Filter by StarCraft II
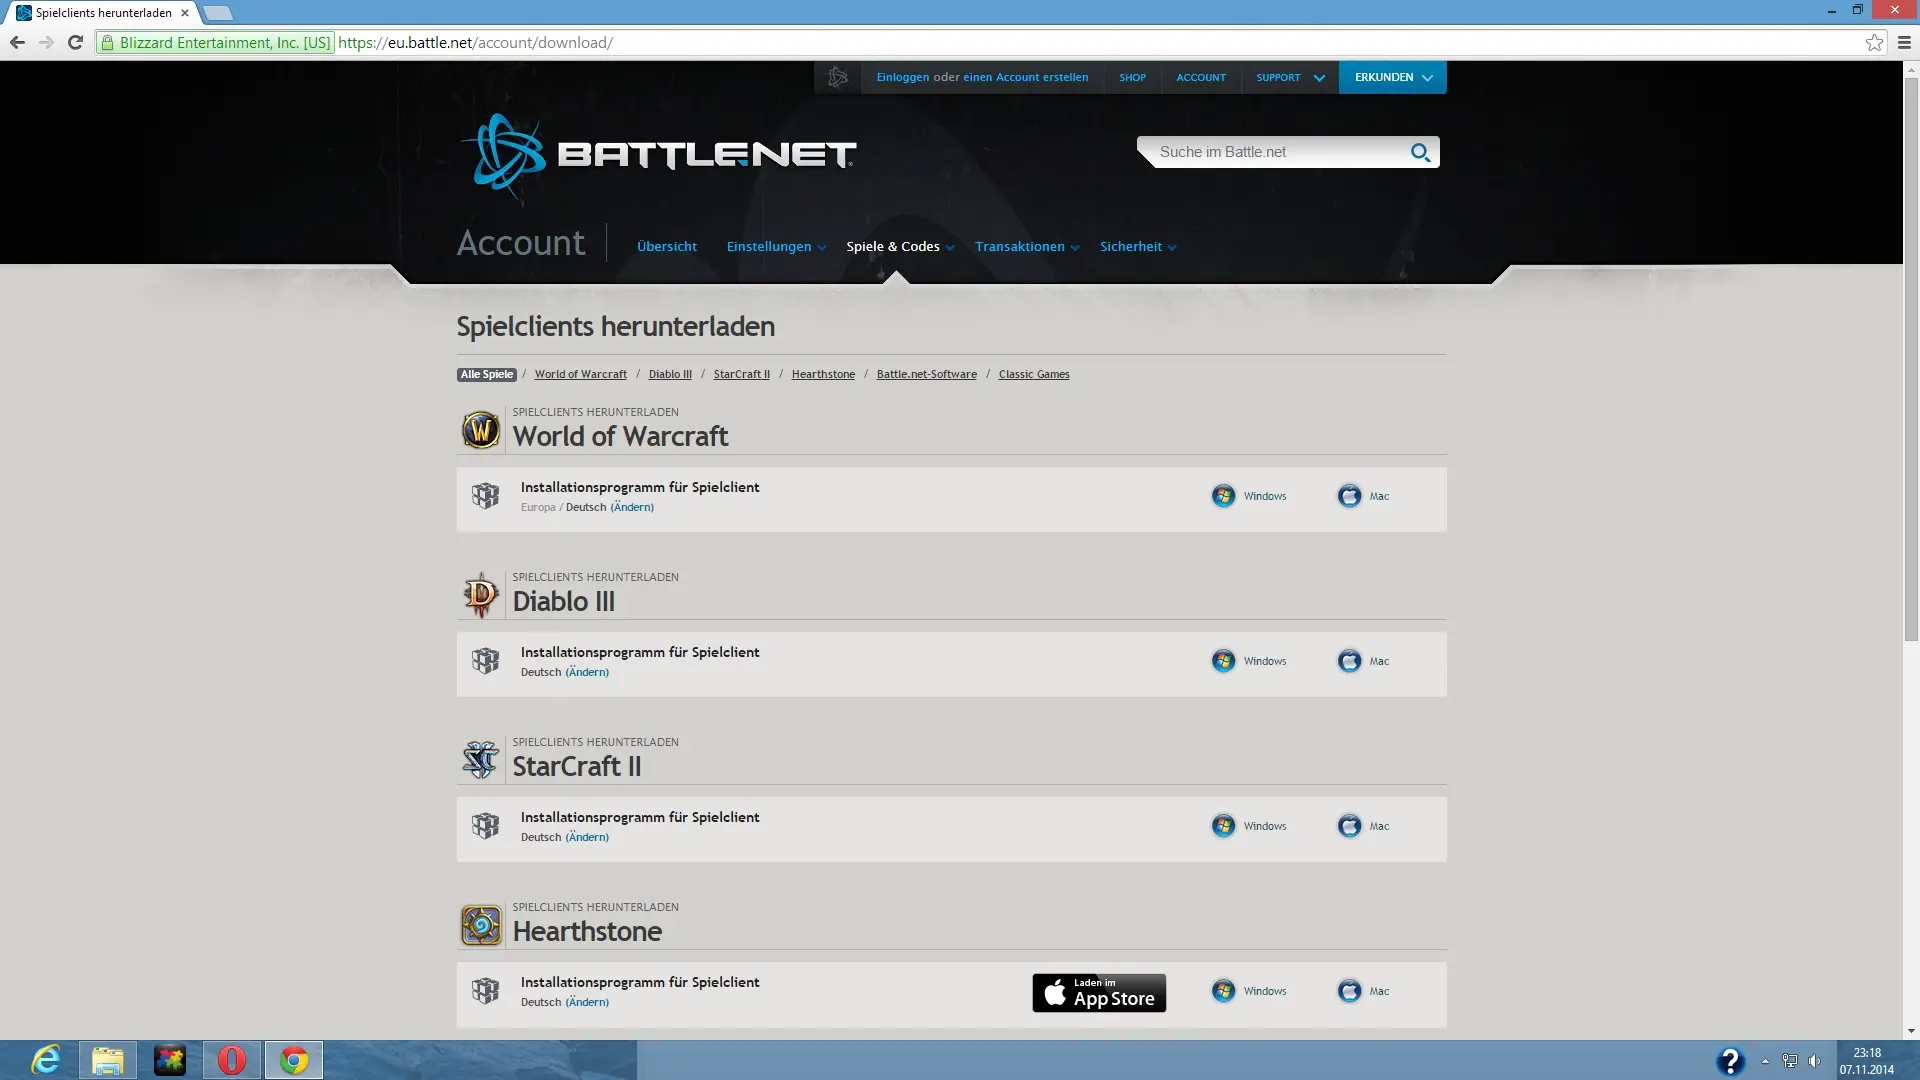Viewport: 1920px width, 1080px height. 742,374
